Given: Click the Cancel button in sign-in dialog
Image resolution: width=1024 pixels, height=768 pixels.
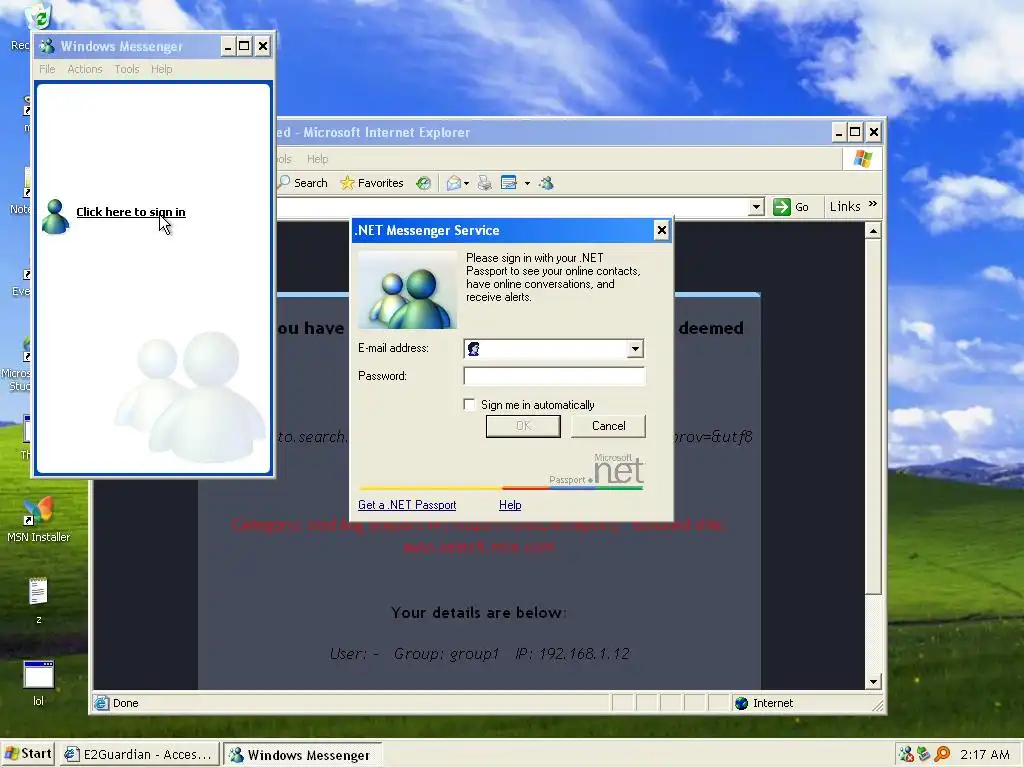Looking at the screenshot, I should pyautogui.click(x=608, y=426).
